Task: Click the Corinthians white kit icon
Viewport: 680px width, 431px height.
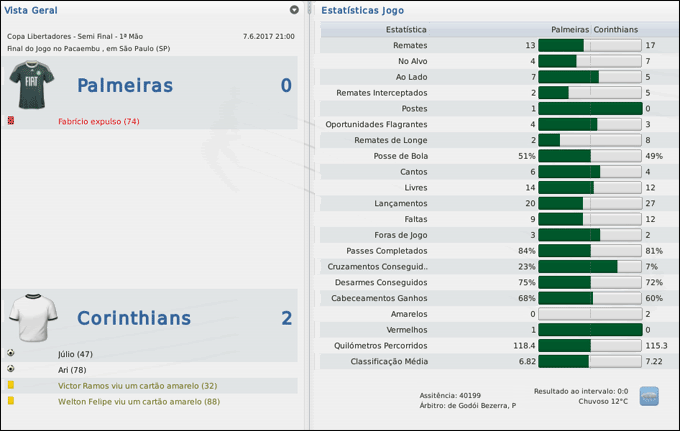Action: (30, 317)
